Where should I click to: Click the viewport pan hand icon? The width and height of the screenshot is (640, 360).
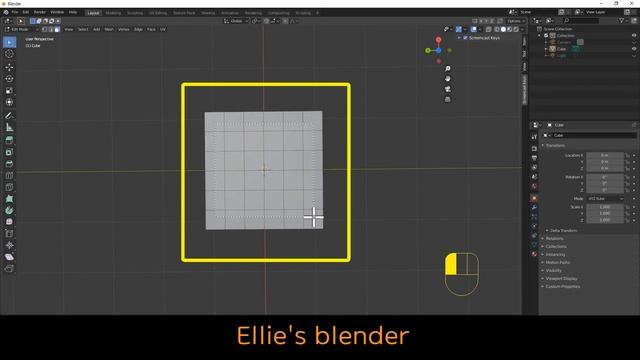click(x=448, y=79)
